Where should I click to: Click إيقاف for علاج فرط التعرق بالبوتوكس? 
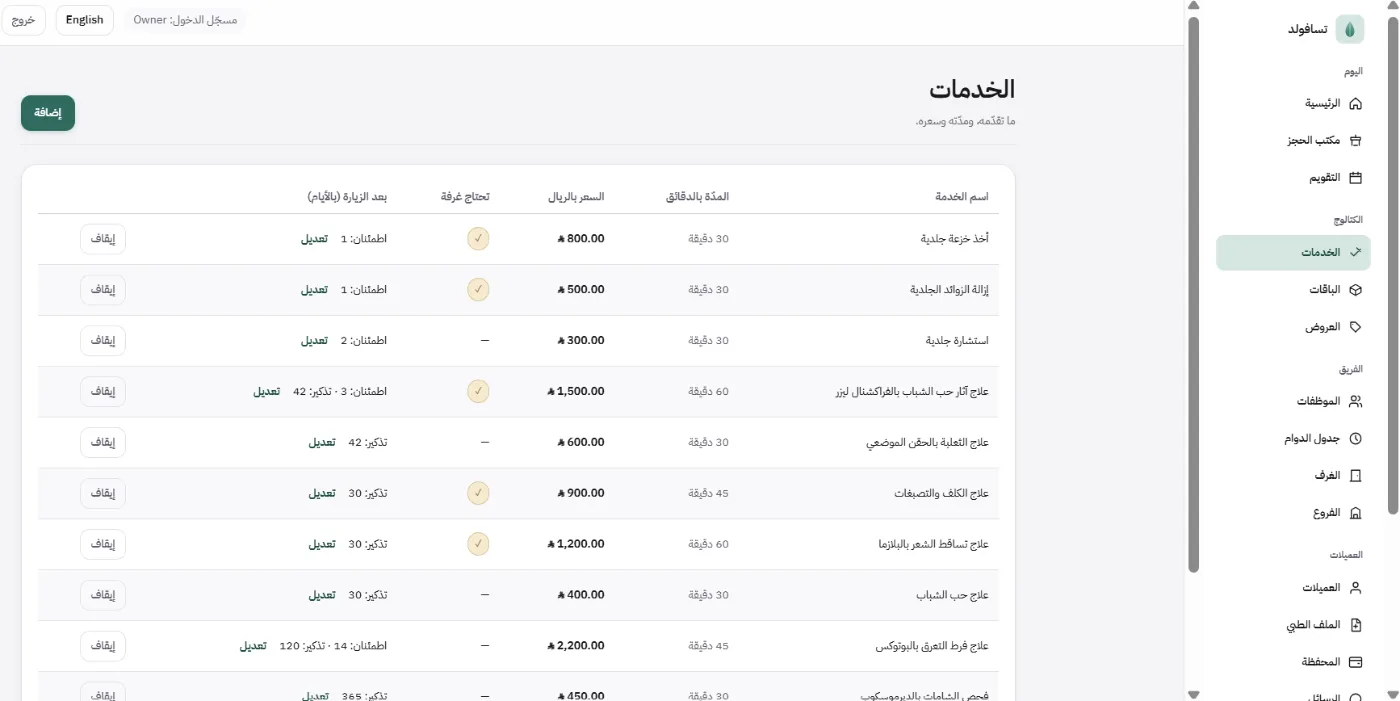(x=103, y=646)
